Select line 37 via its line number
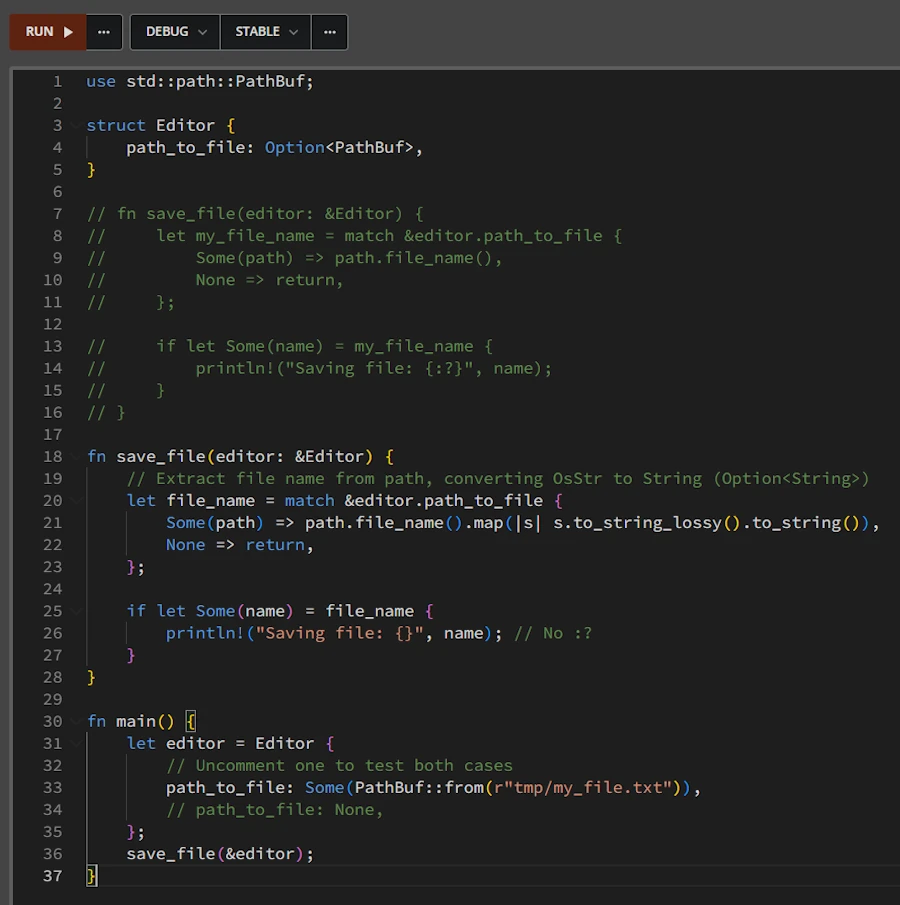The width and height of the screenshot is (900, 905). 52,876
